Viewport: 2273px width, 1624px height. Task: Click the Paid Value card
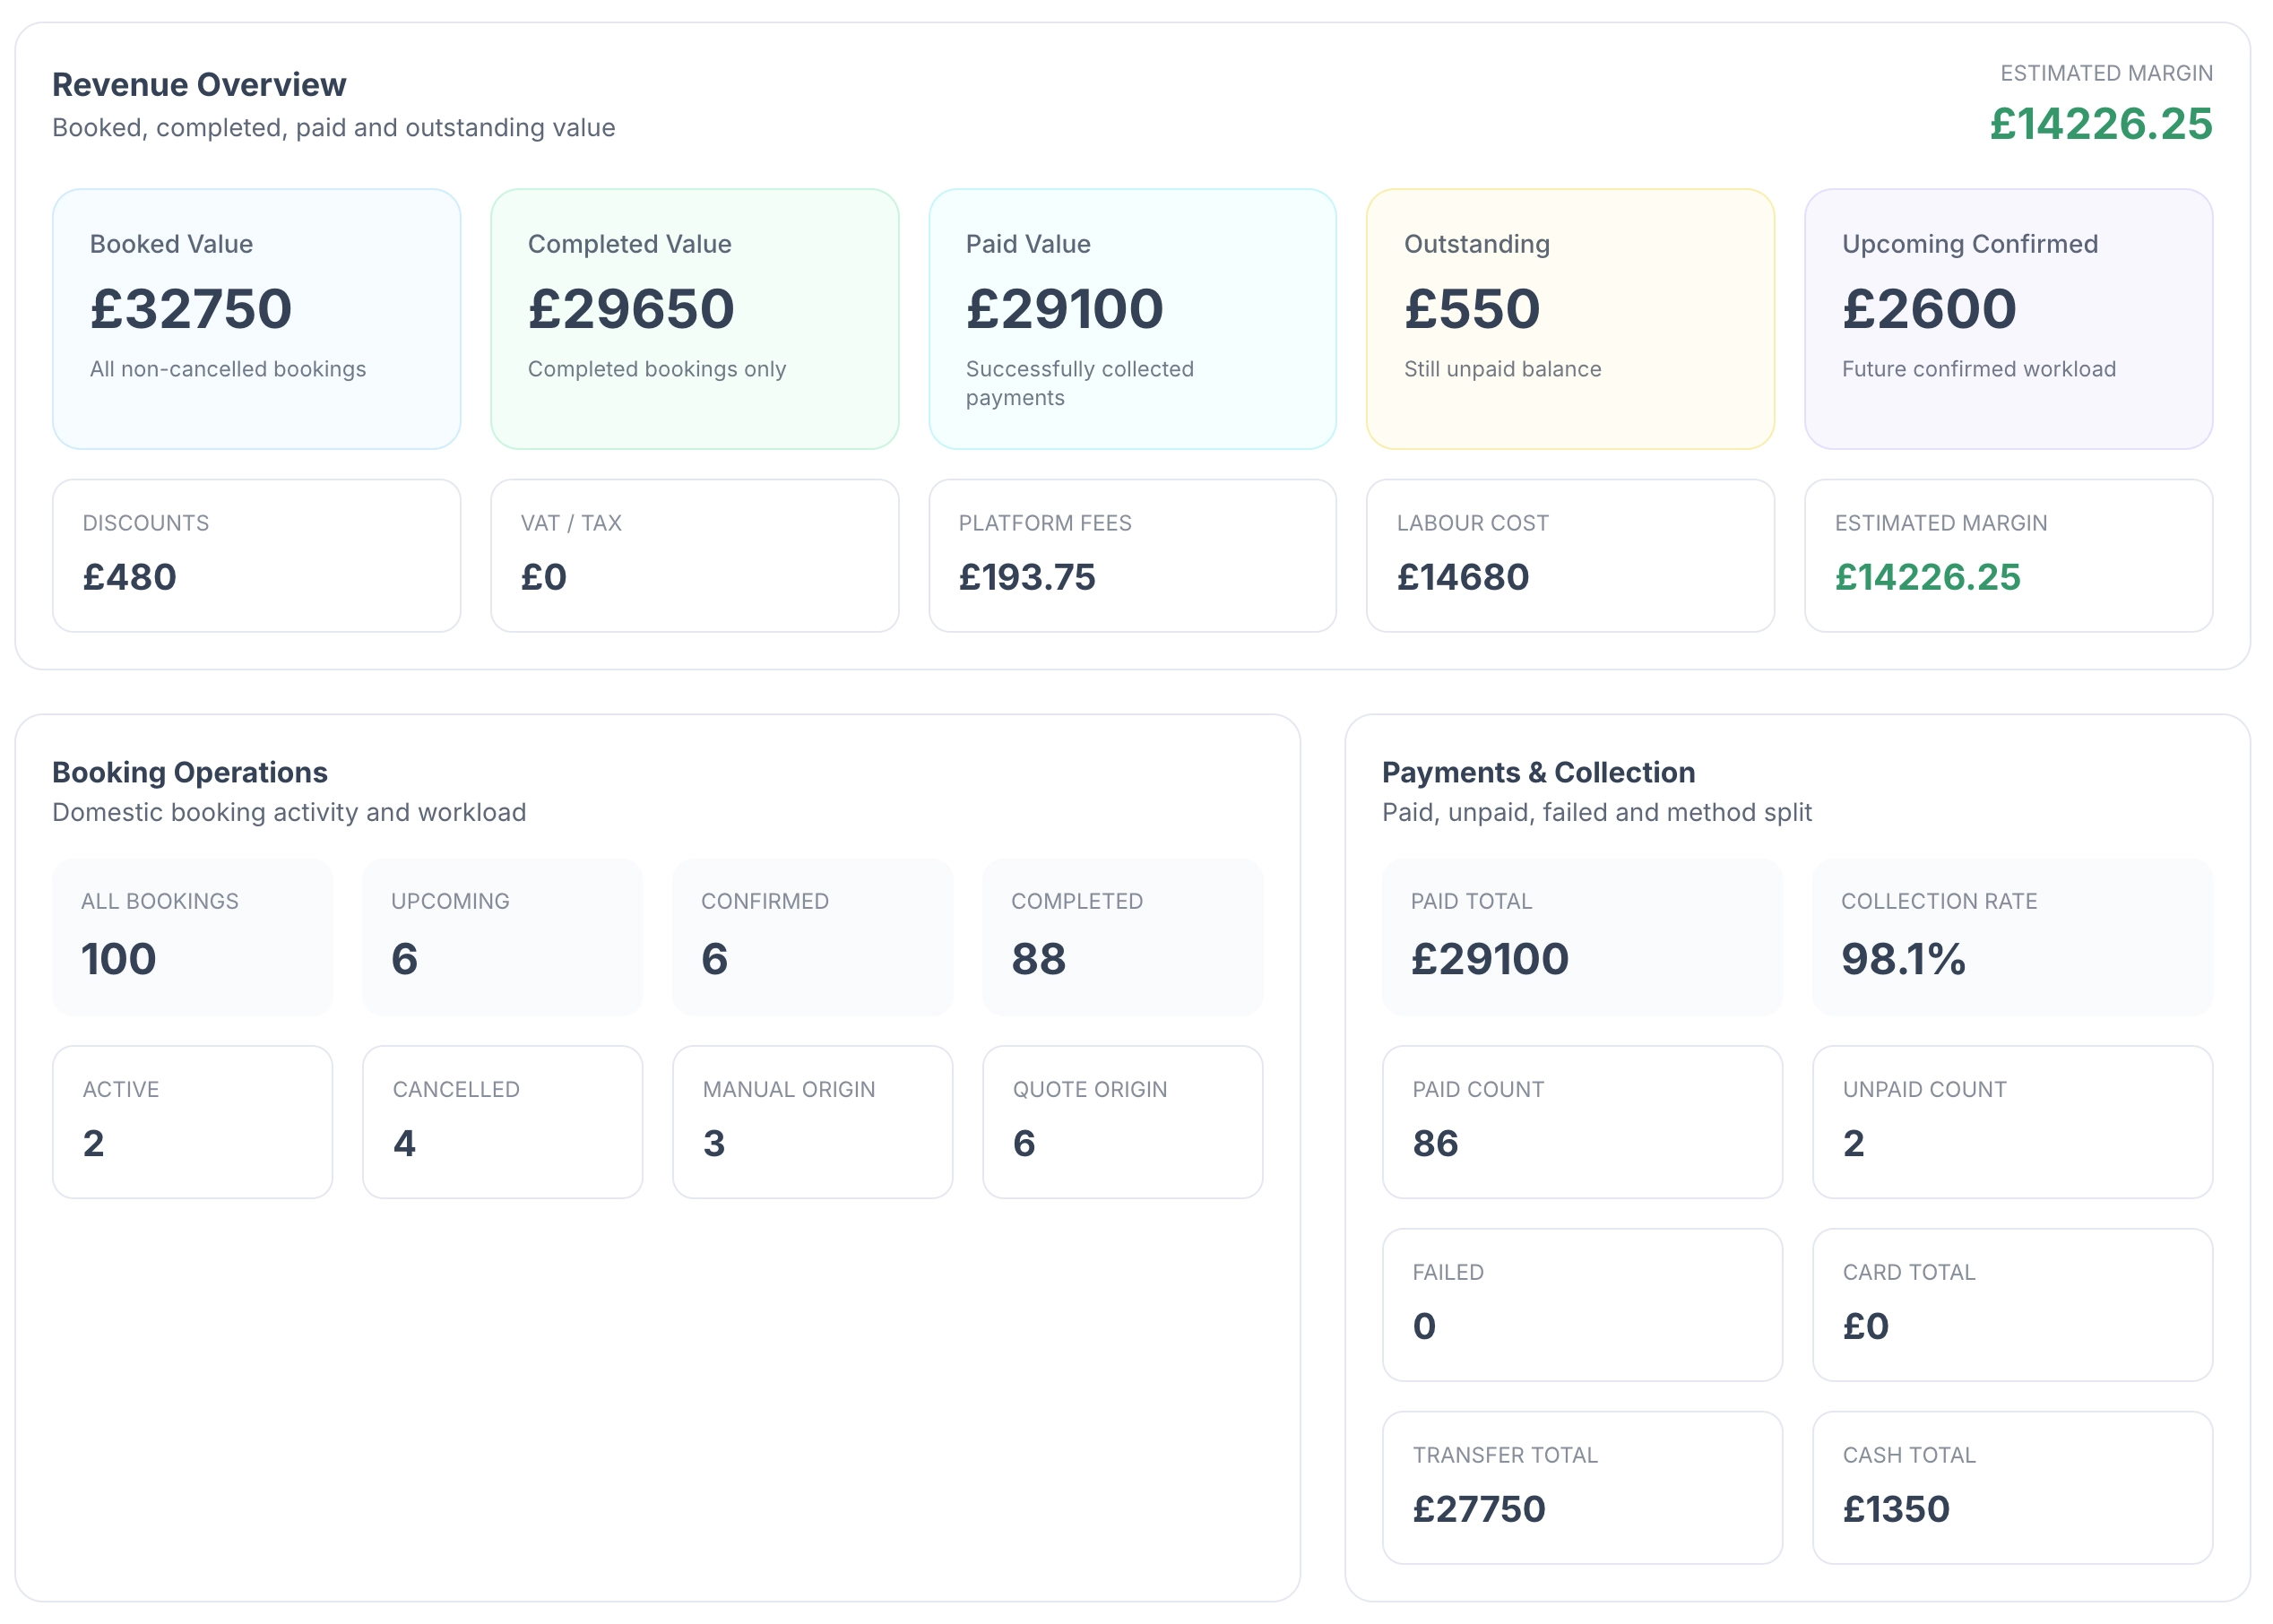point(1131,318)
